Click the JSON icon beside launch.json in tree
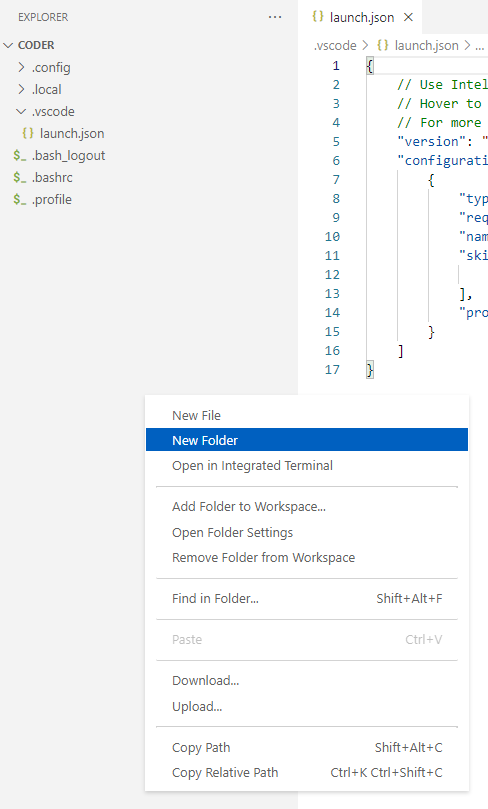The width and height of the screenshot is (488, 809). click(28, 133)
